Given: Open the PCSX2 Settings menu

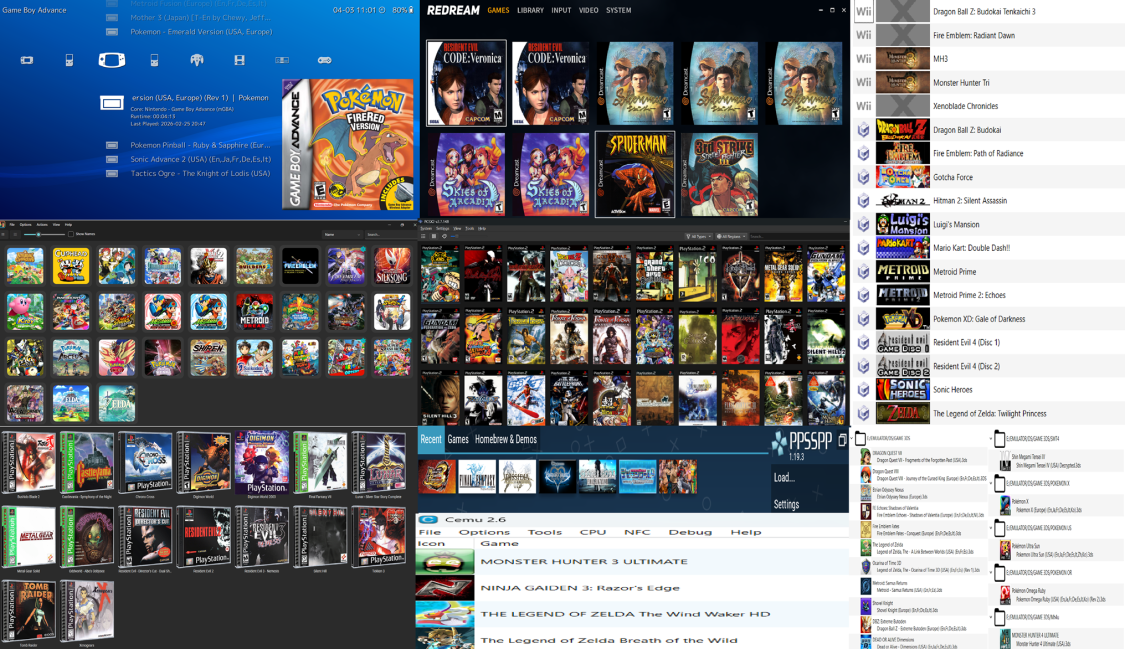Looking at the screenshot, I should (x=443, y=228).
